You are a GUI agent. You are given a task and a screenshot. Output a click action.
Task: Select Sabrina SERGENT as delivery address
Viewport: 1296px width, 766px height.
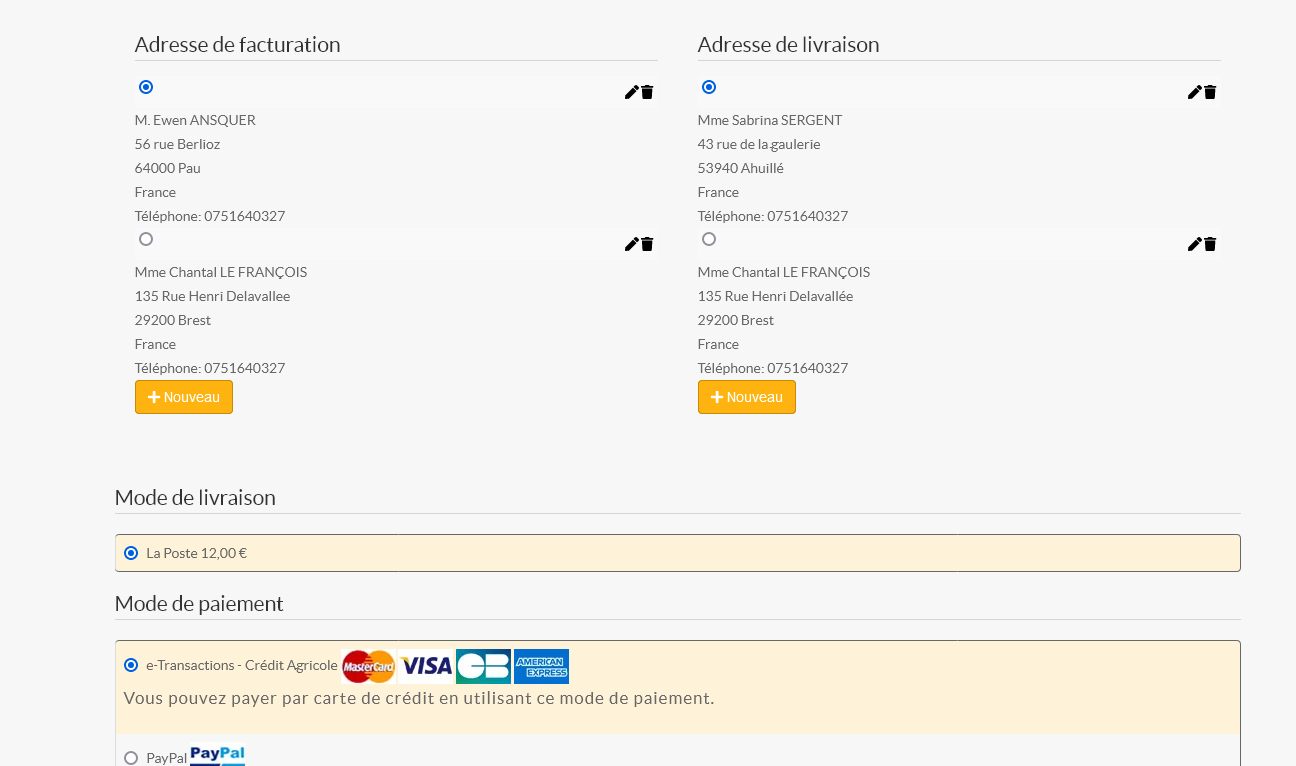[x=709, y=87]
